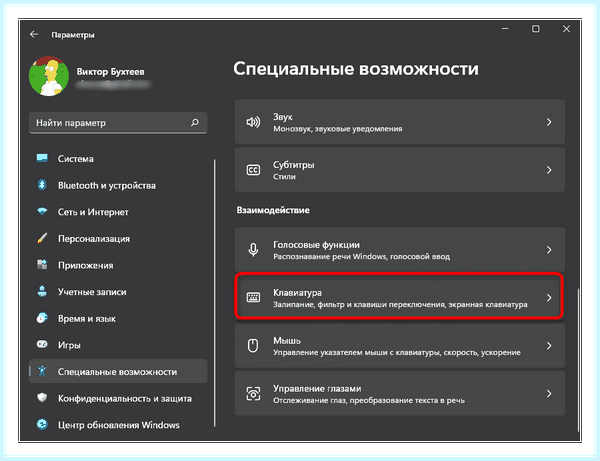
Task: Click the Управление глазами eye icon
Action: 253,393
